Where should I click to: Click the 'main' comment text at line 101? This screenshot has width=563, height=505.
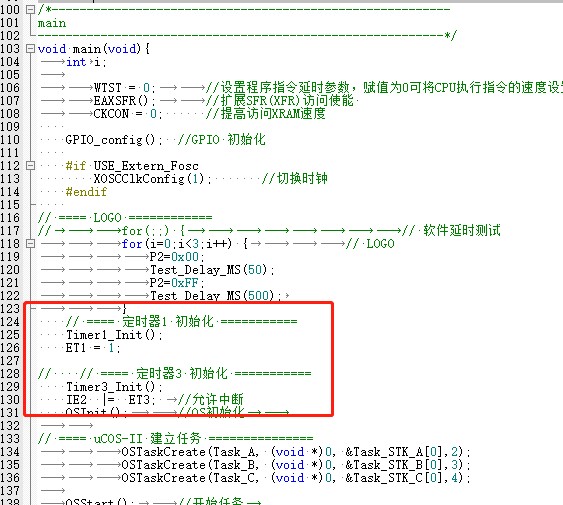click(52, 23)
